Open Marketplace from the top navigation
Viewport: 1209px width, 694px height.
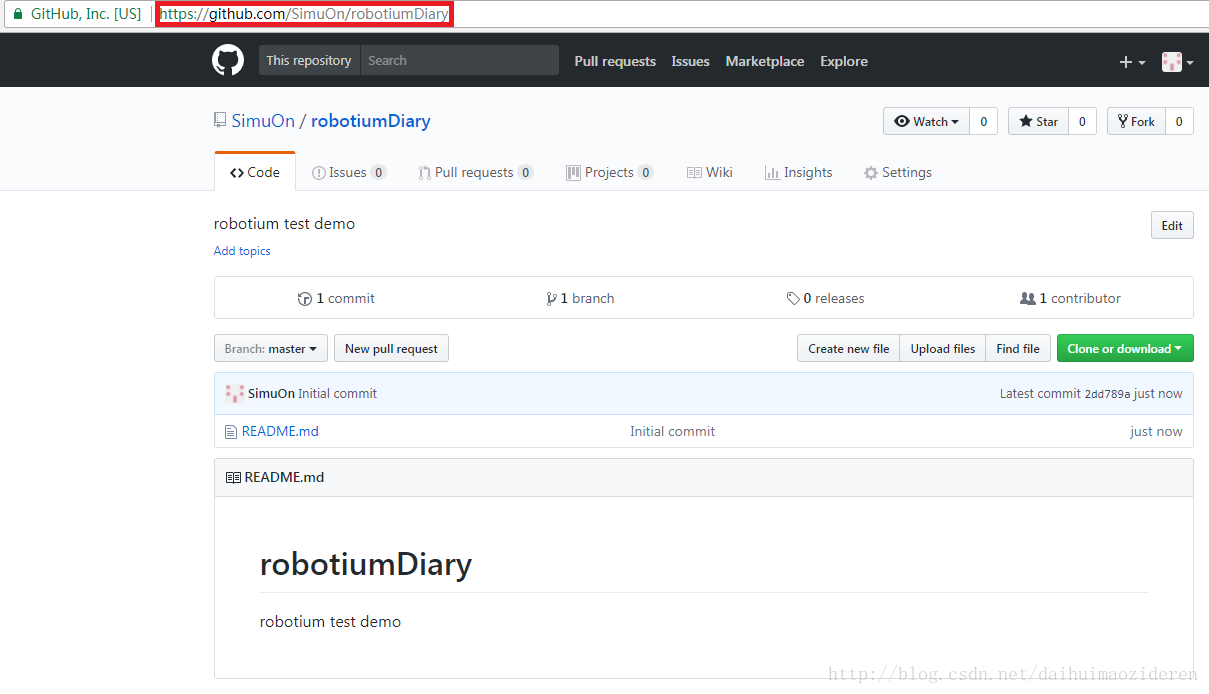(765, 61)
